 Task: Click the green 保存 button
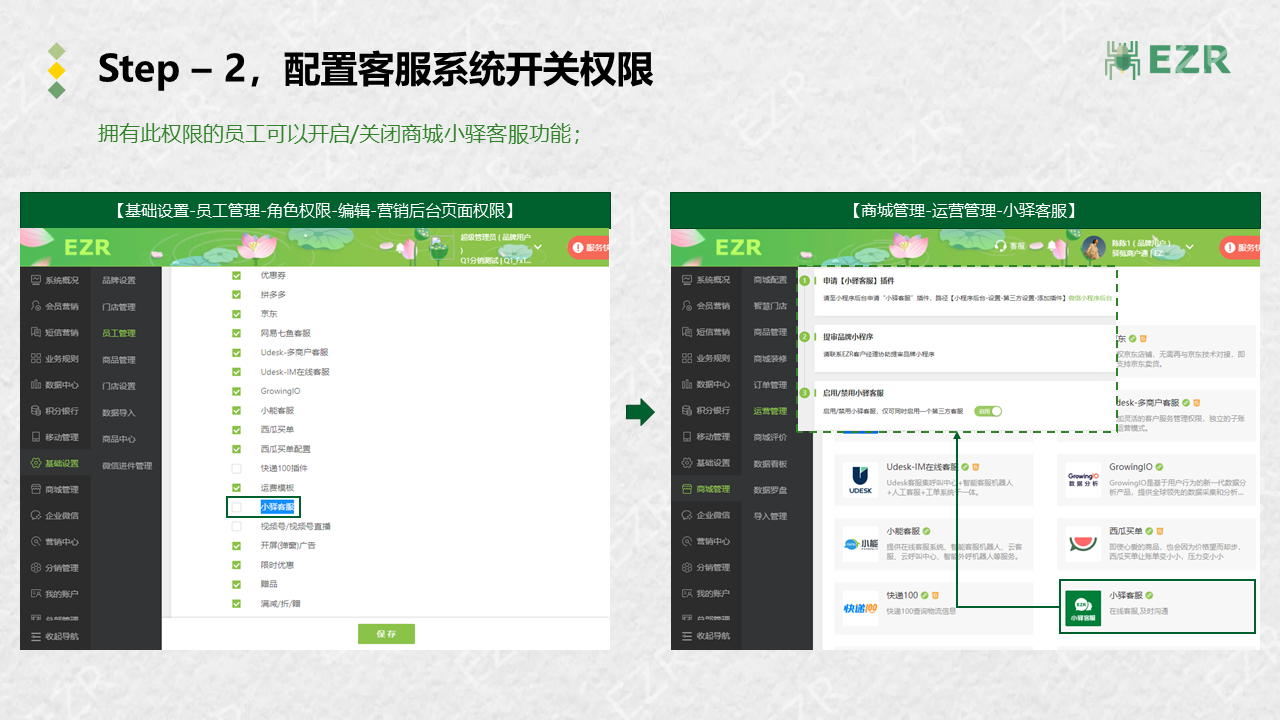point(386,634)
